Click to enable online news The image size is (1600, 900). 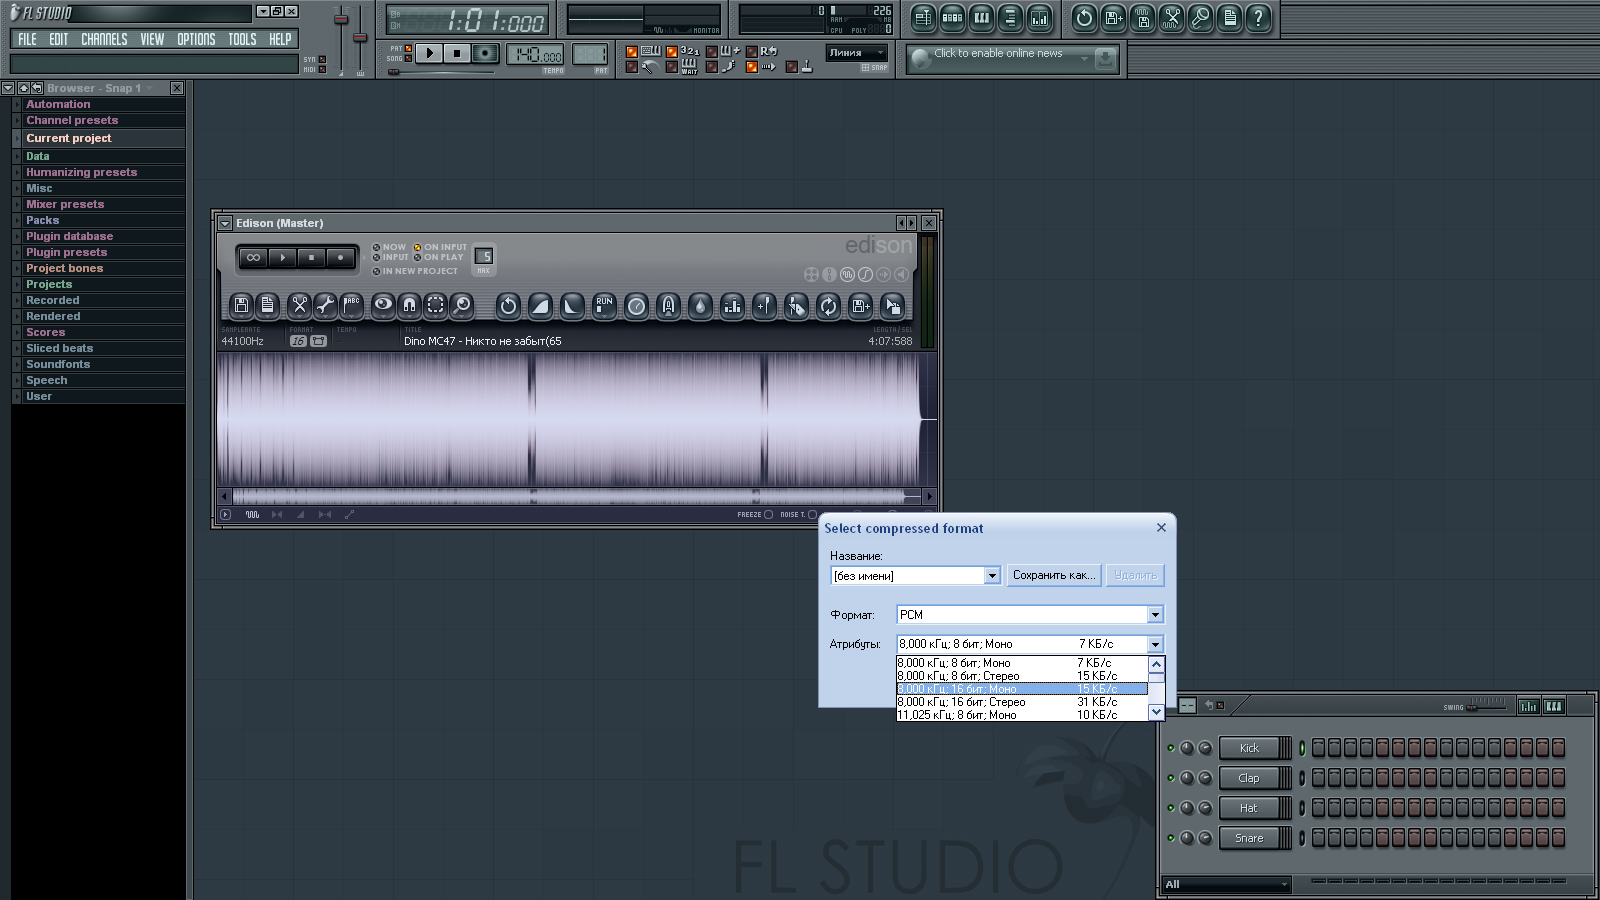tap(998, 54)
